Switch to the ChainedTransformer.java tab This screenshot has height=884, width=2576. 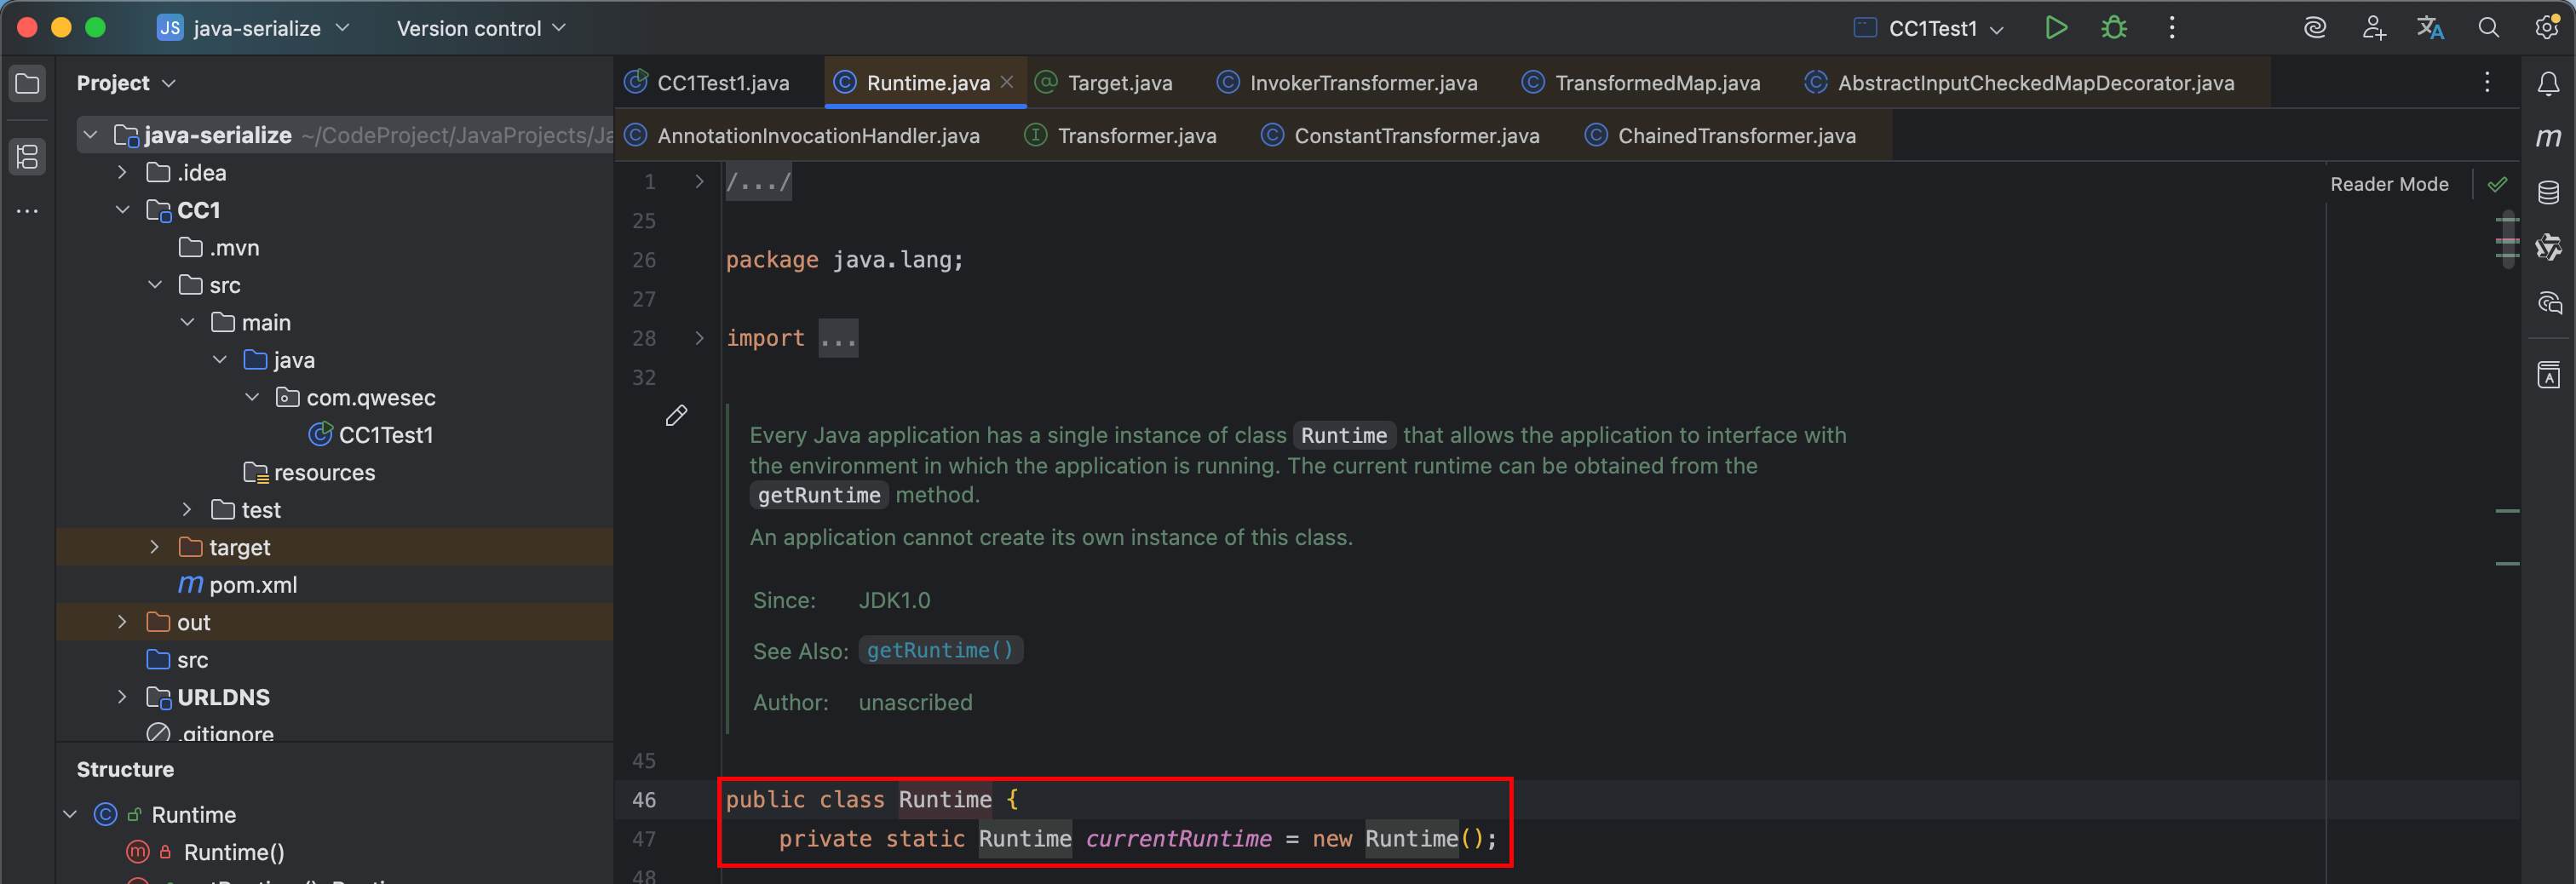click(1735, 136)
